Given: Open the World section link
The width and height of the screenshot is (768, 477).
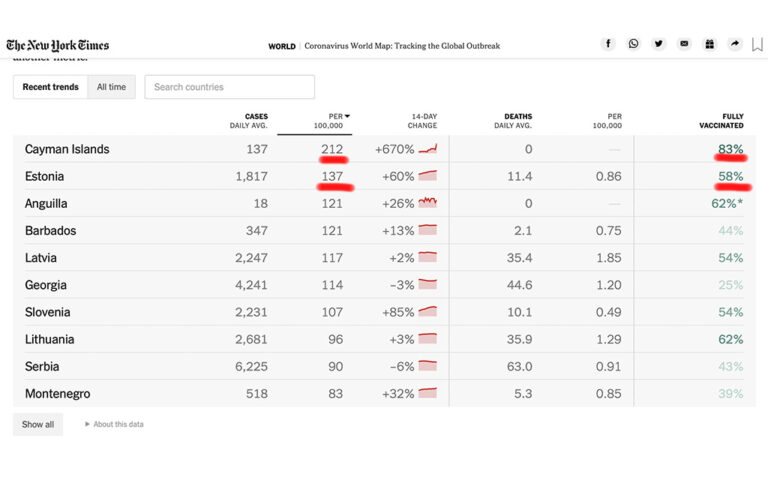Looking at the screenshot, I should coord(282,46).
